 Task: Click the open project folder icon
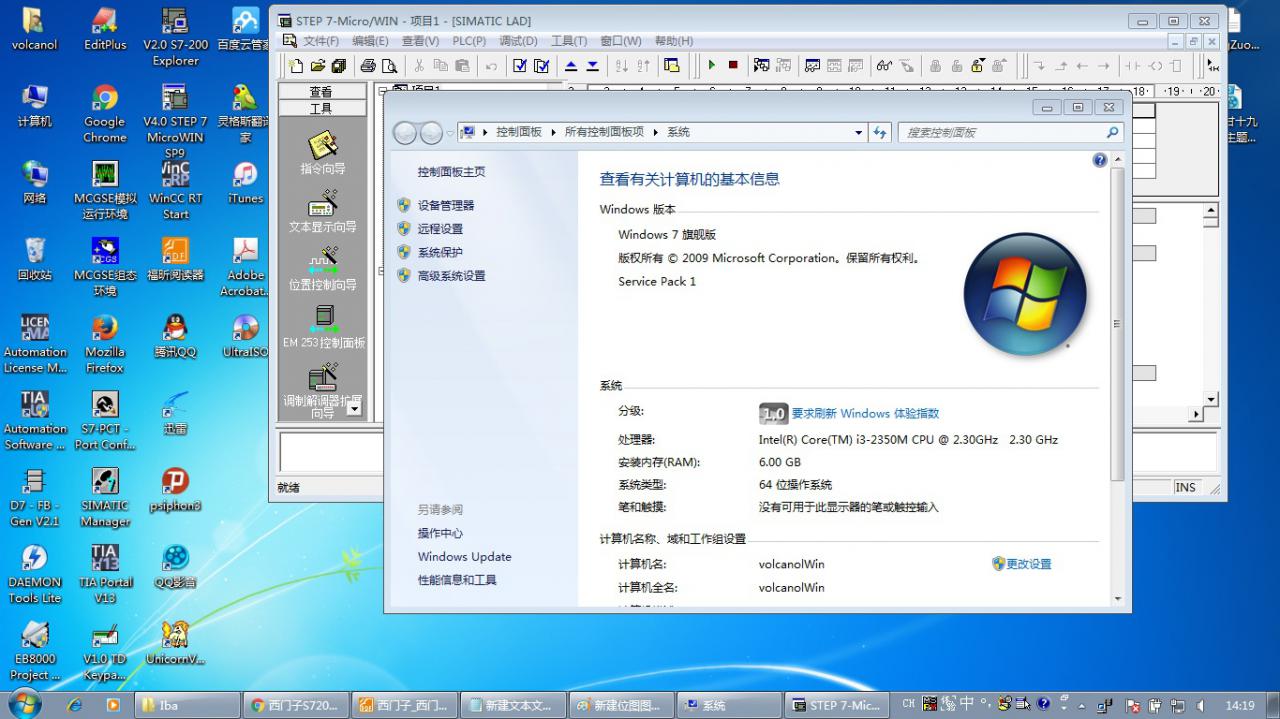[x=317, y=65]
